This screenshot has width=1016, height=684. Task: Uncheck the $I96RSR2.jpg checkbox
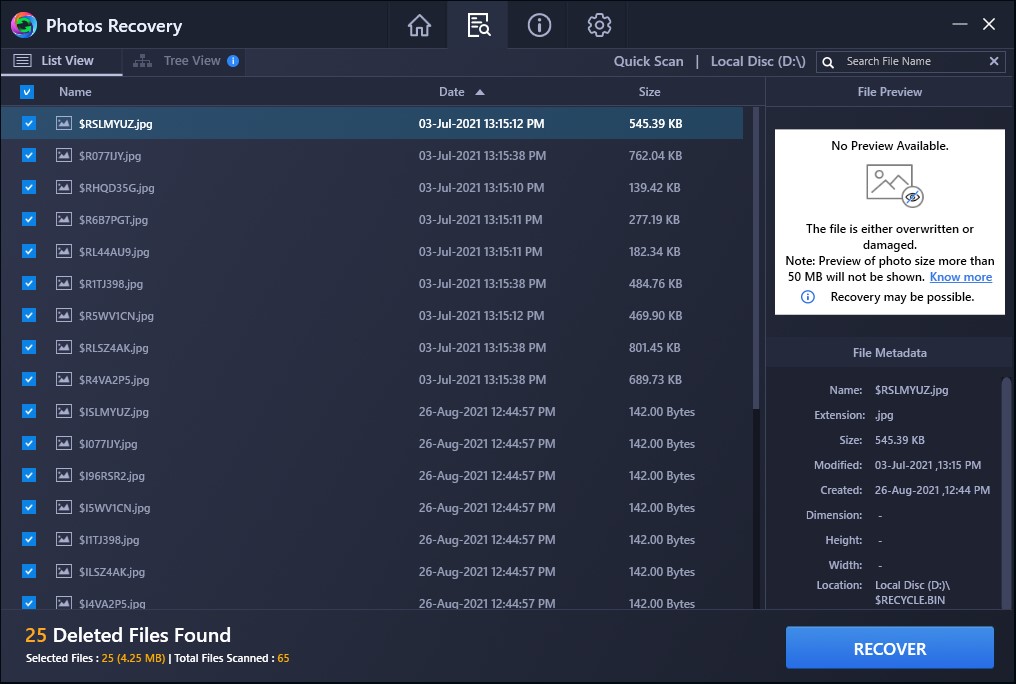click(29, 476)
